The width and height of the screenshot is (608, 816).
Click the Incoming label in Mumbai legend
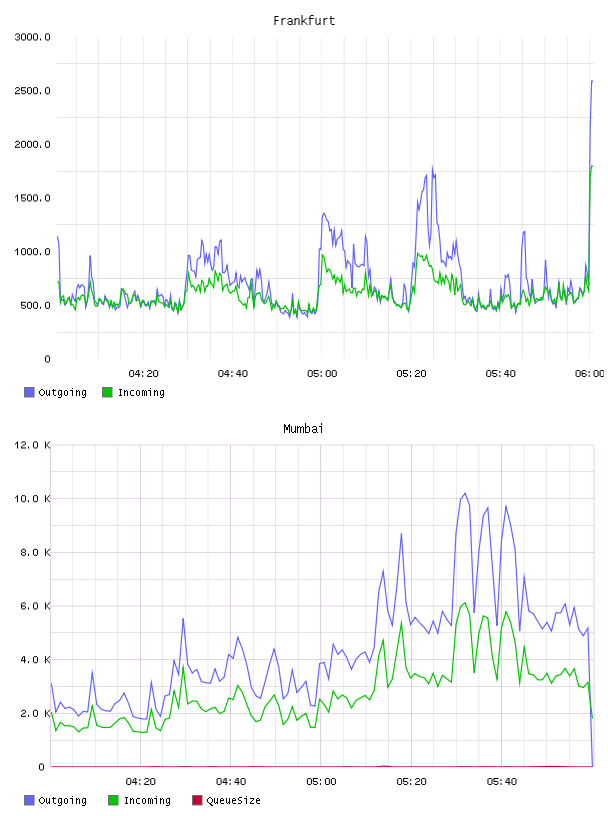pyautogui.click(x=147, y=800)
